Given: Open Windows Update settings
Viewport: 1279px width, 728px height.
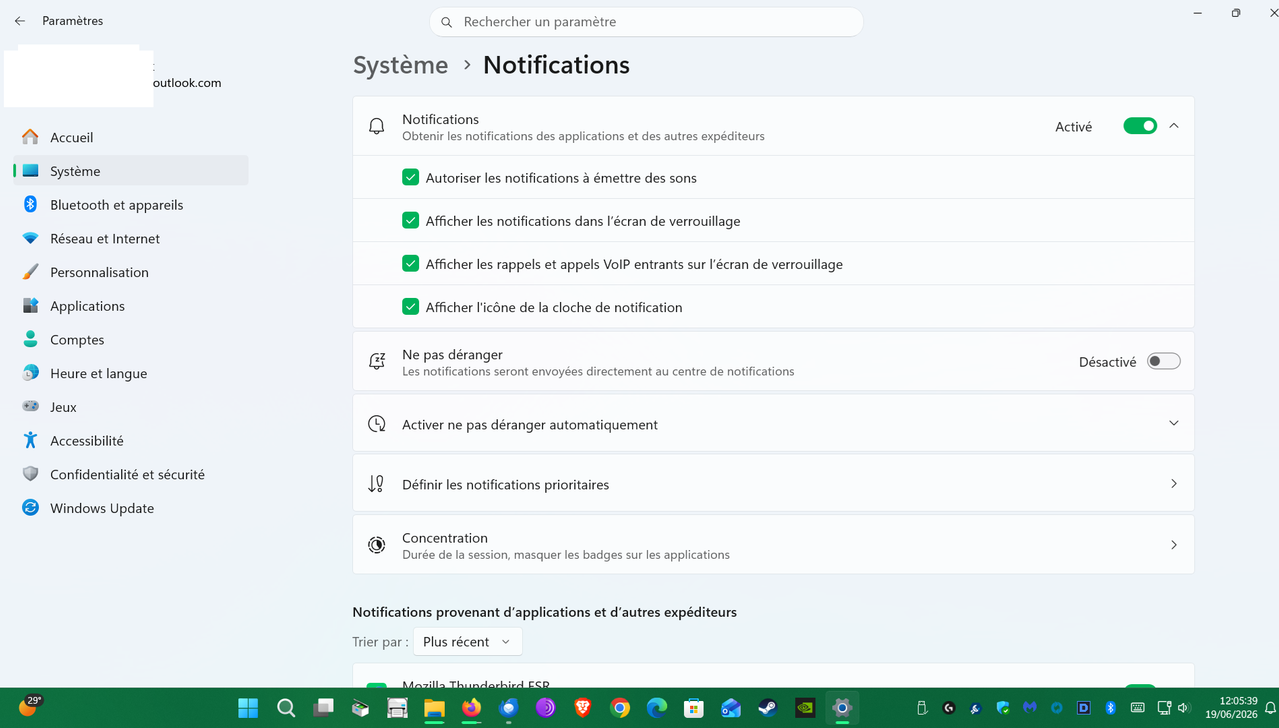Looking at the screenshot, I should pos(130,508).
